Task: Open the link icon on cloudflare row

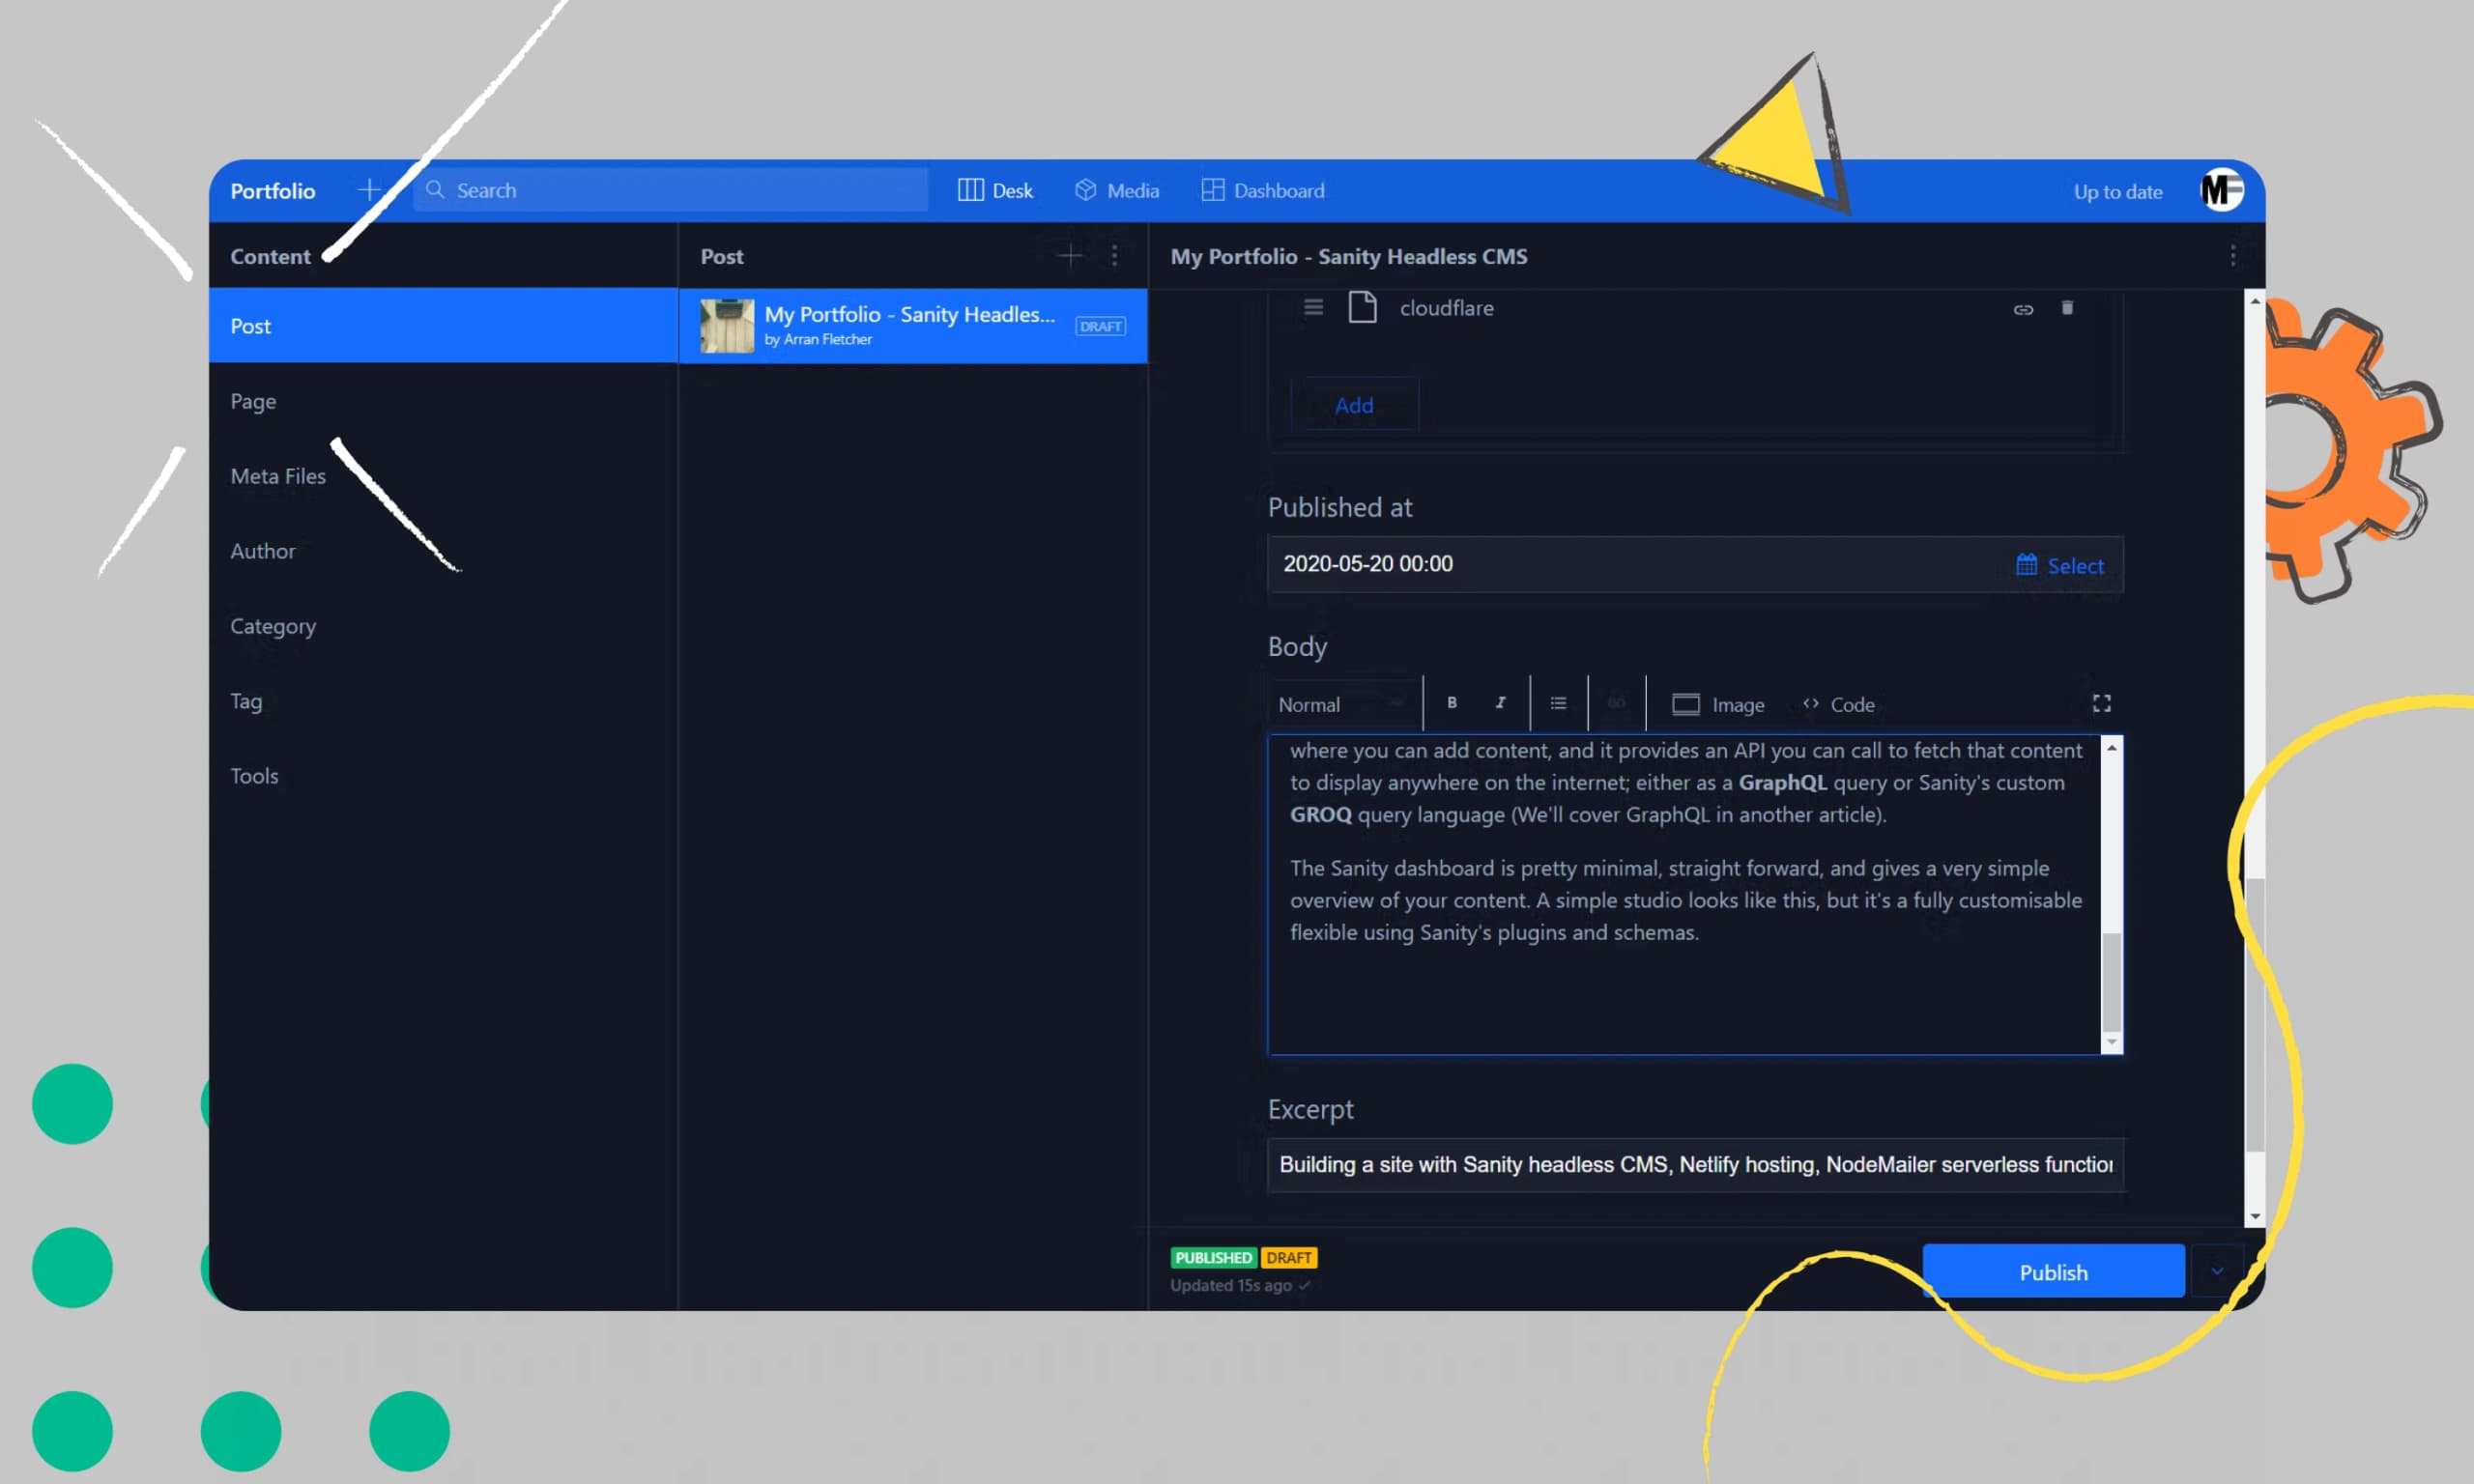Action: point(2023,309)
